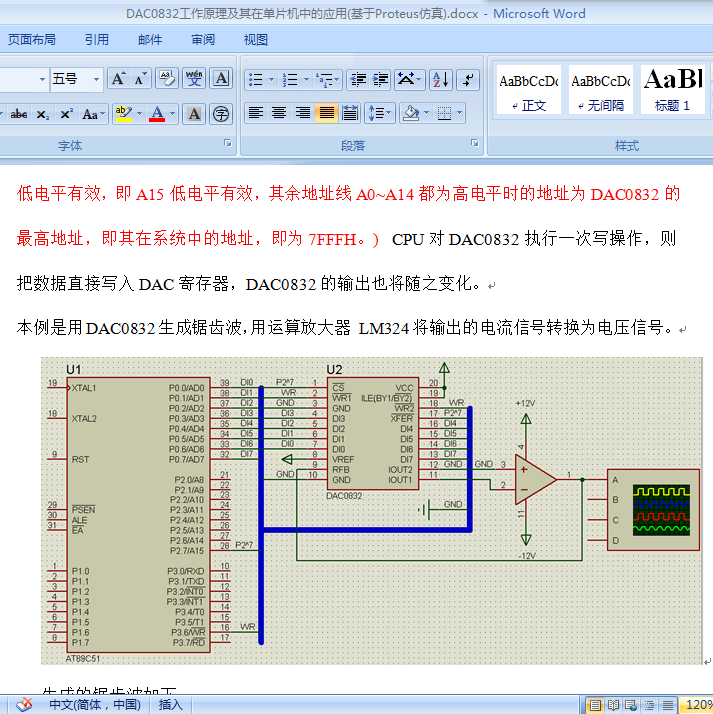Click the word 'LM324' in the paragraph
713x714 pixels.
tap(384, 328)
